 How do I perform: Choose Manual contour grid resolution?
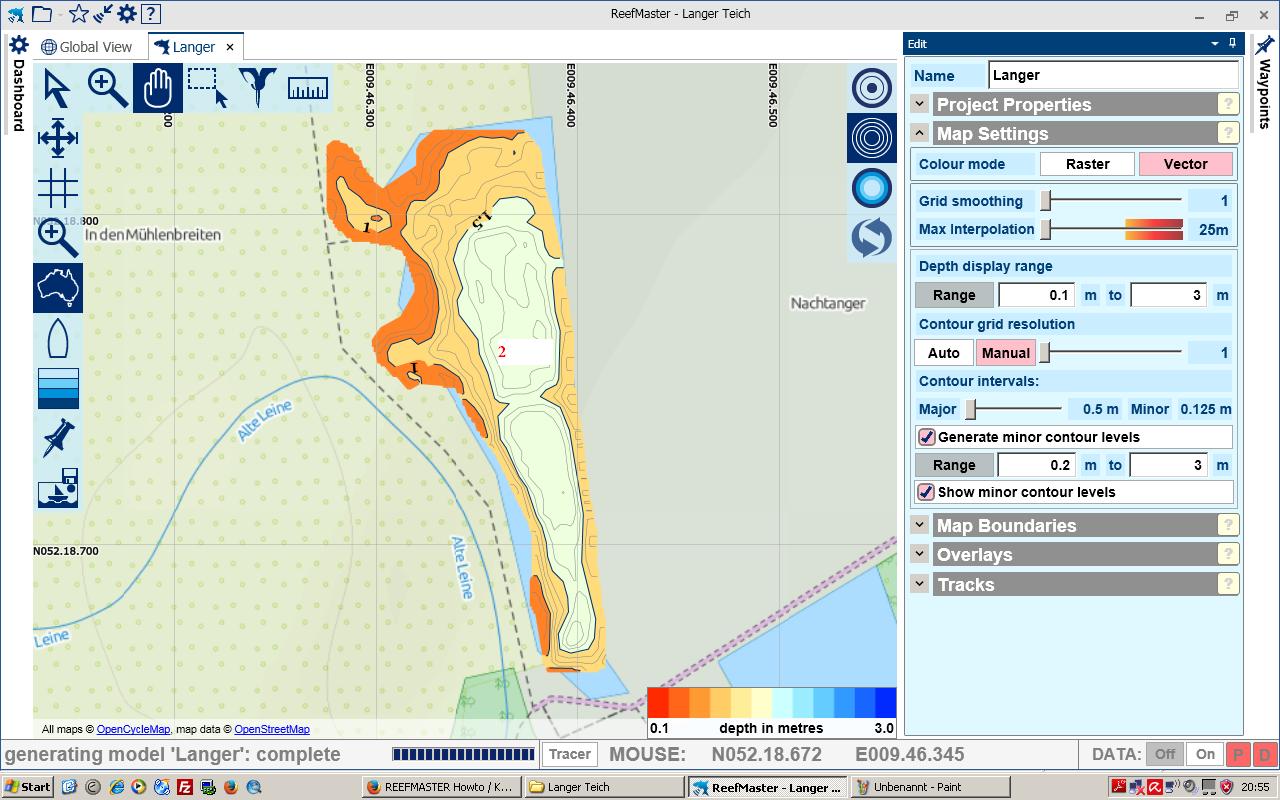click(1006, 353)
